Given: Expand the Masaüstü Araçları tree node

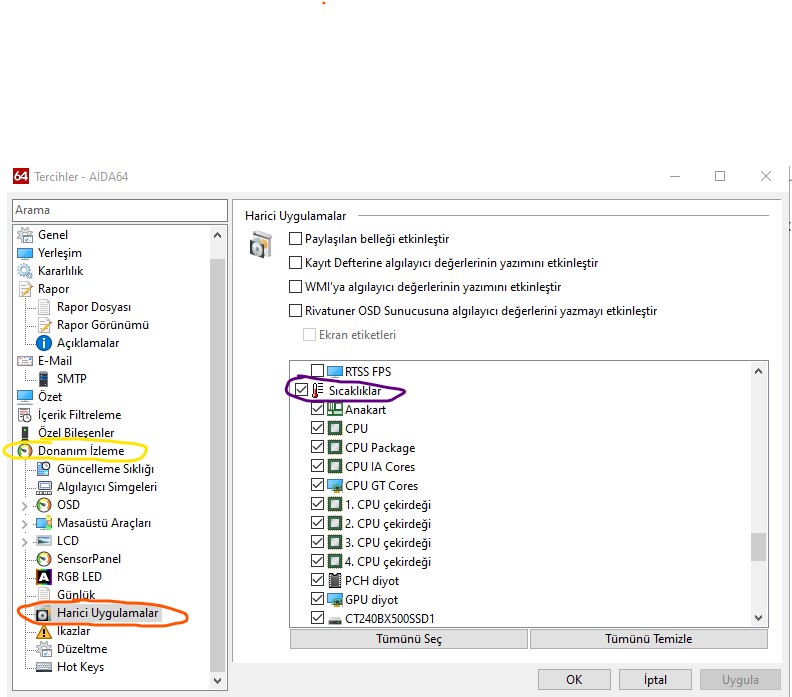Looking at the screenshot, I should pyautogui.click(x=24, y=524).
